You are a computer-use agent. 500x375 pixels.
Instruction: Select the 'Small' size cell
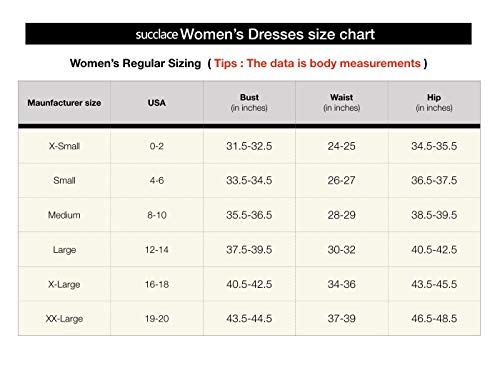[x=64, y=180]
